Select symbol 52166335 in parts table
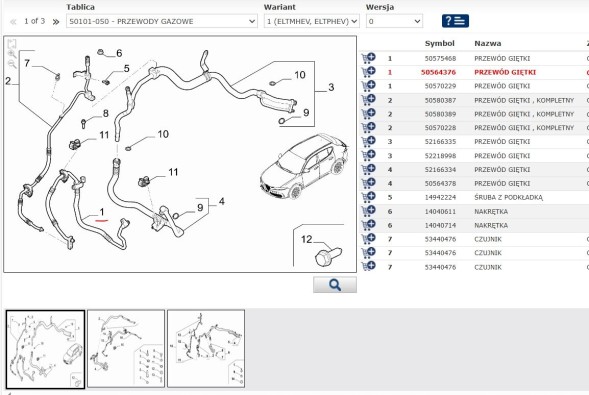Image resolution: width=589 pixels, height=395 pixels. tap(440, 142)
